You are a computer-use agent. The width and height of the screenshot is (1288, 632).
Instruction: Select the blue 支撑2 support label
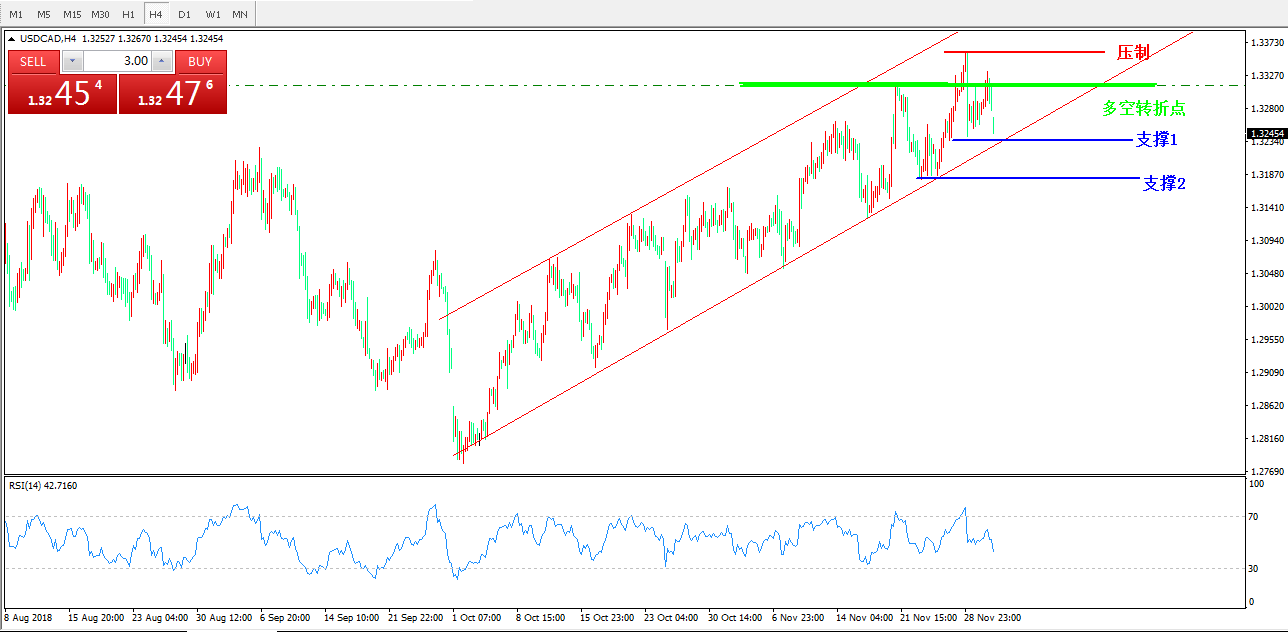coord(1164,183)
